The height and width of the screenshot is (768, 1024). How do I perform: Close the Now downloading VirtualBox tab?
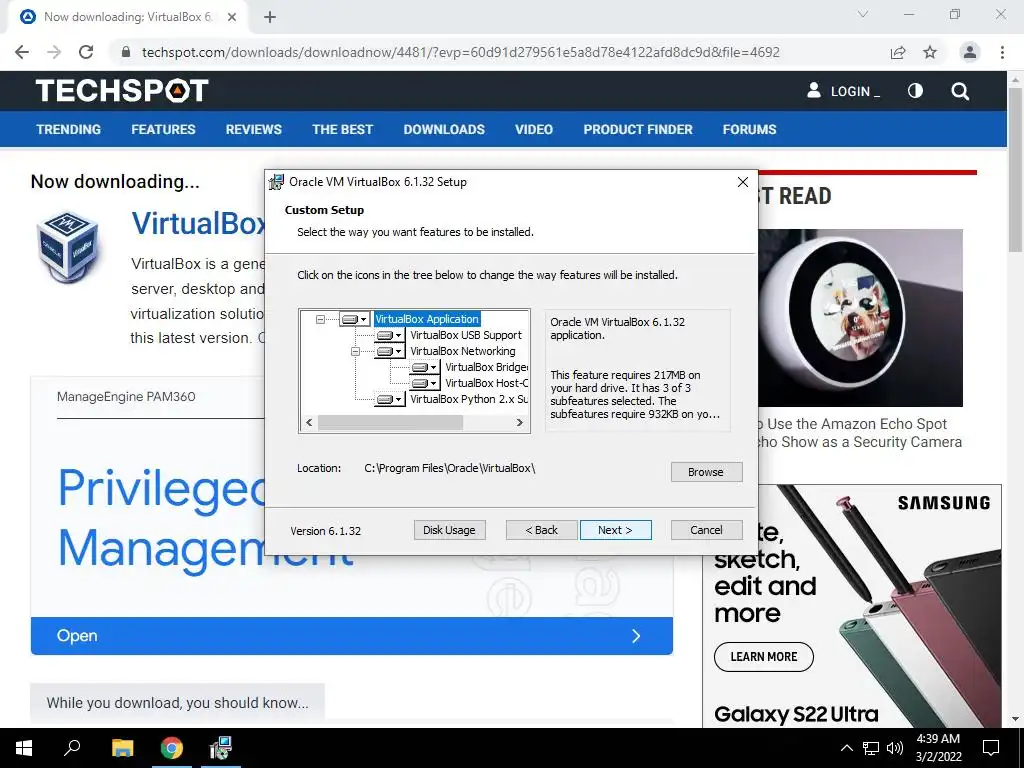(x=232, y=17)
